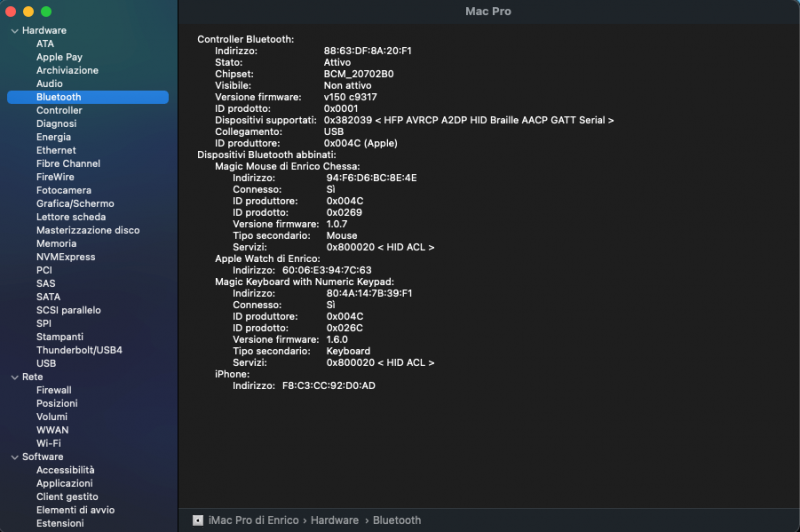Open the PCI entry
This screenshot has width=800, height=532.
[44, 270]
